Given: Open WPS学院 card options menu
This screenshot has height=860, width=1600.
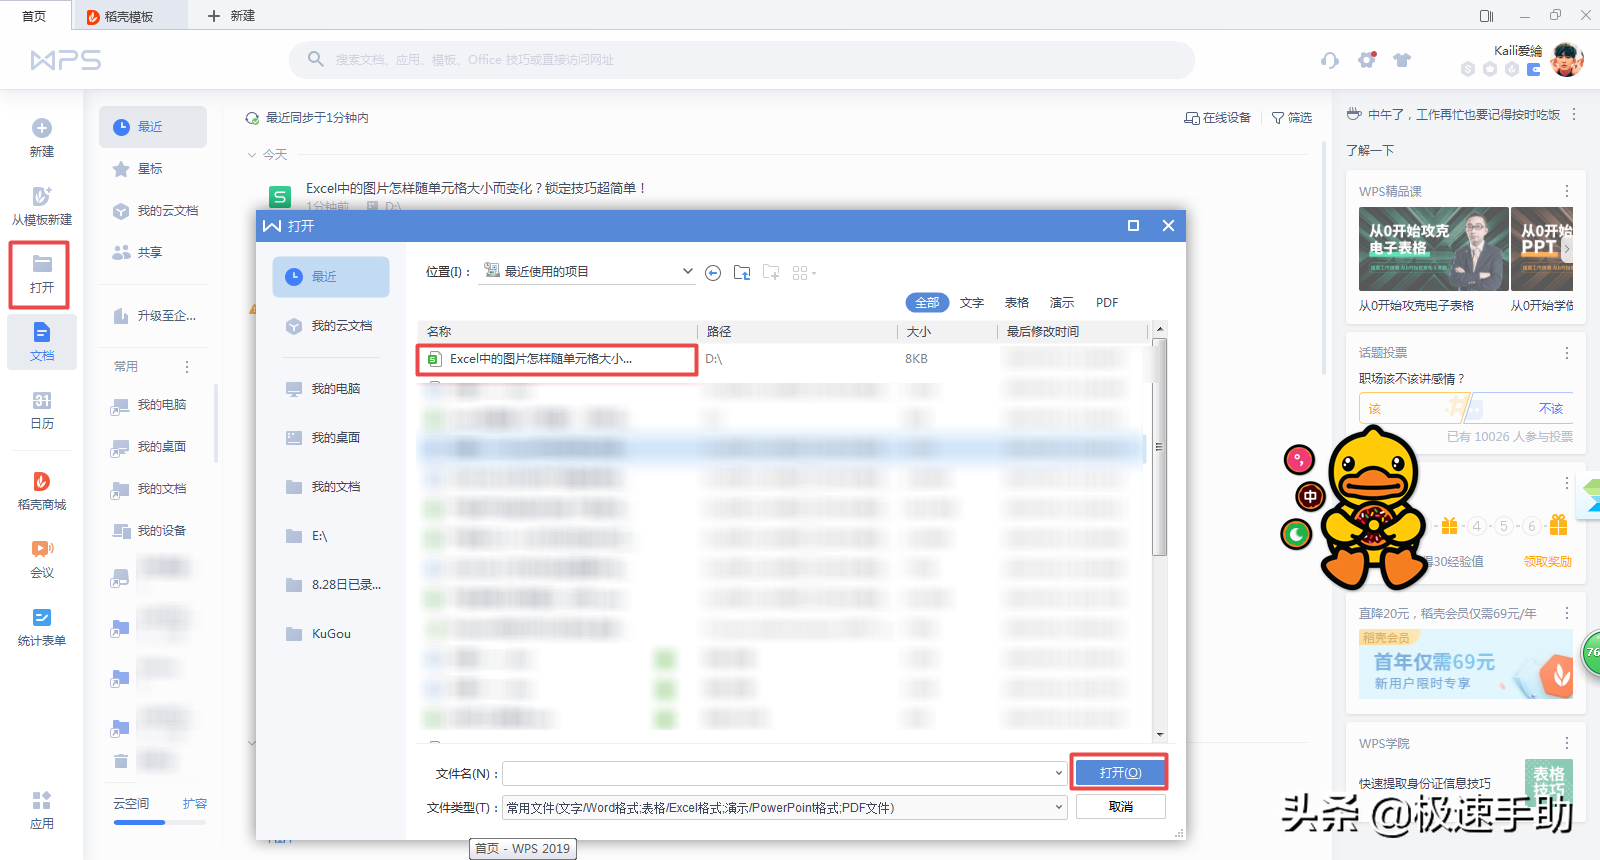Looking at the screenshot, I should [x=1566, y=743].
